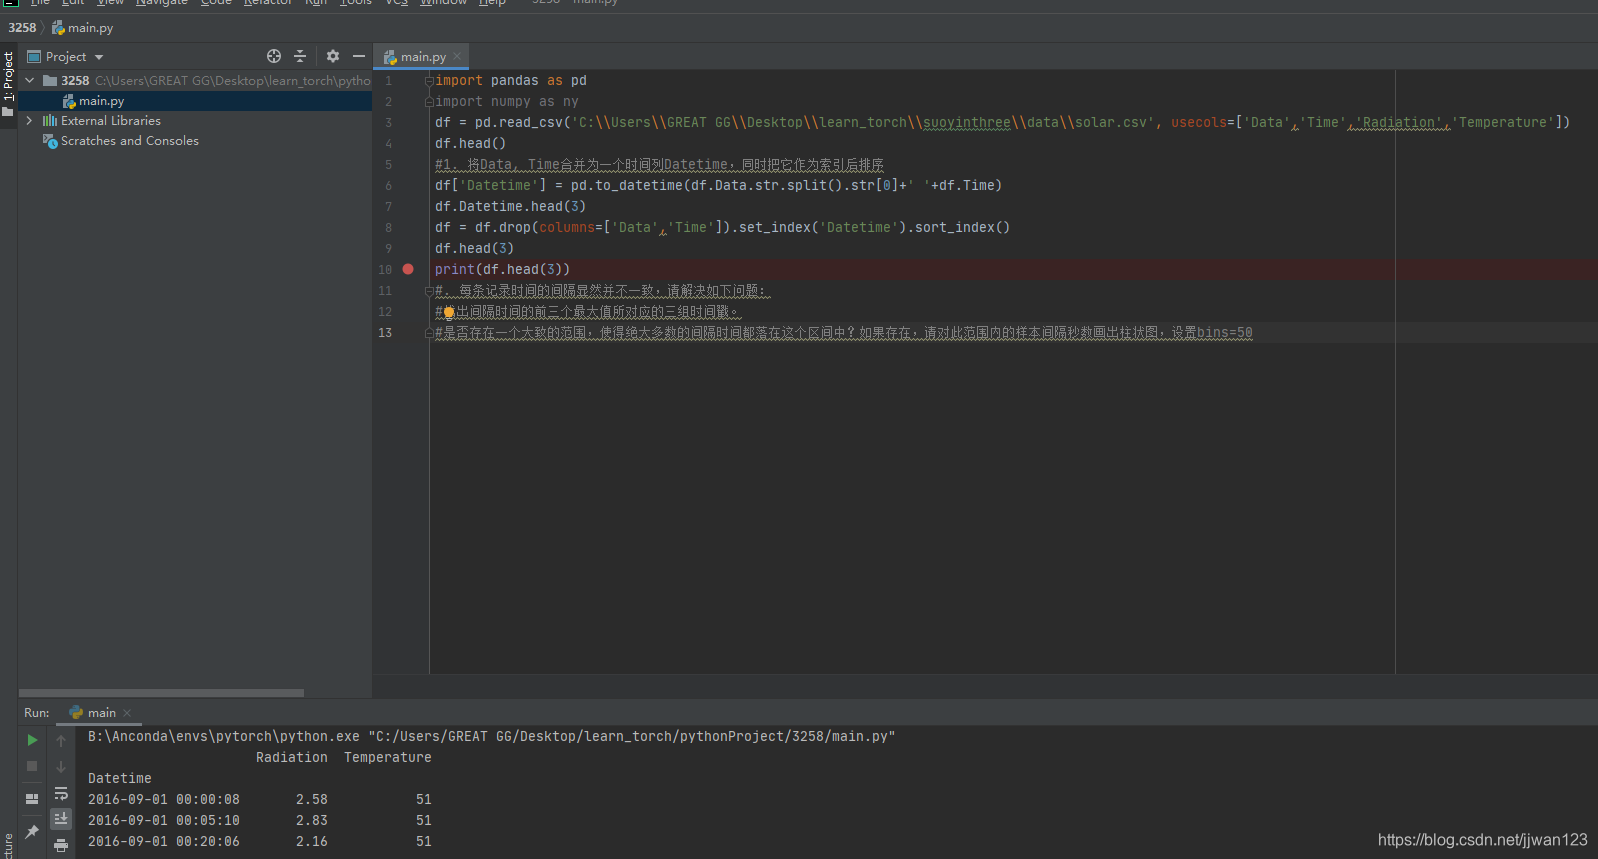Click the pd.read_csv line 3 code
The image size is (1598, 859).
tap(1002, 122)
